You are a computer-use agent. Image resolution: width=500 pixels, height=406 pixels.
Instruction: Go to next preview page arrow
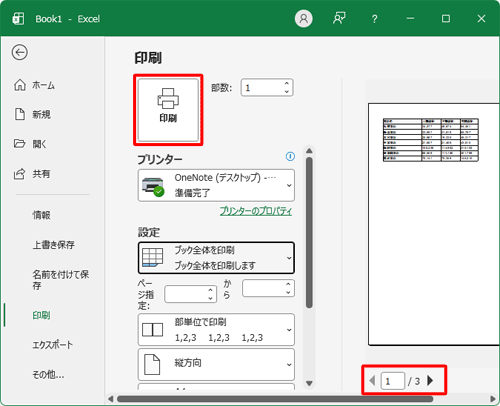(430, 380)
